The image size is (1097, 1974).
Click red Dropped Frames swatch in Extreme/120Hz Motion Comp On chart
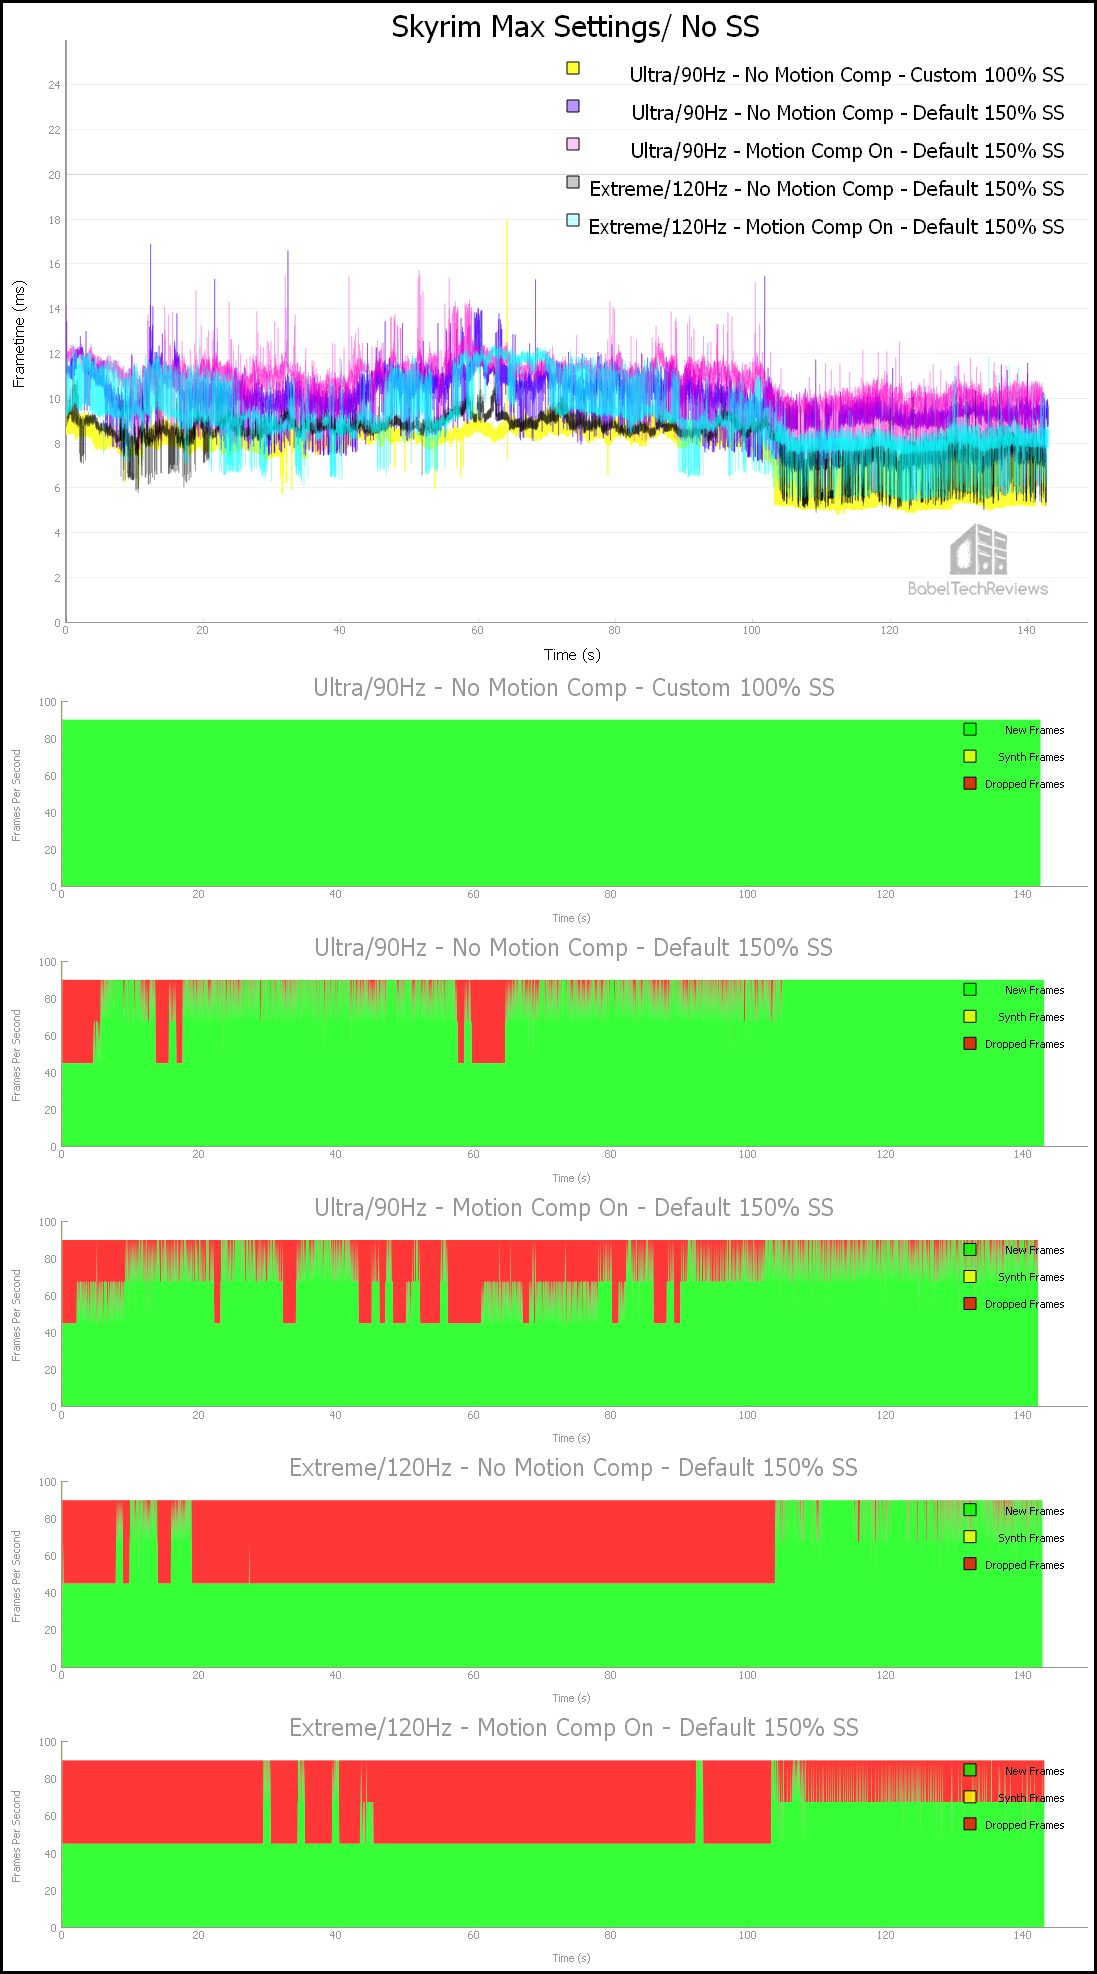(970, 1824)
